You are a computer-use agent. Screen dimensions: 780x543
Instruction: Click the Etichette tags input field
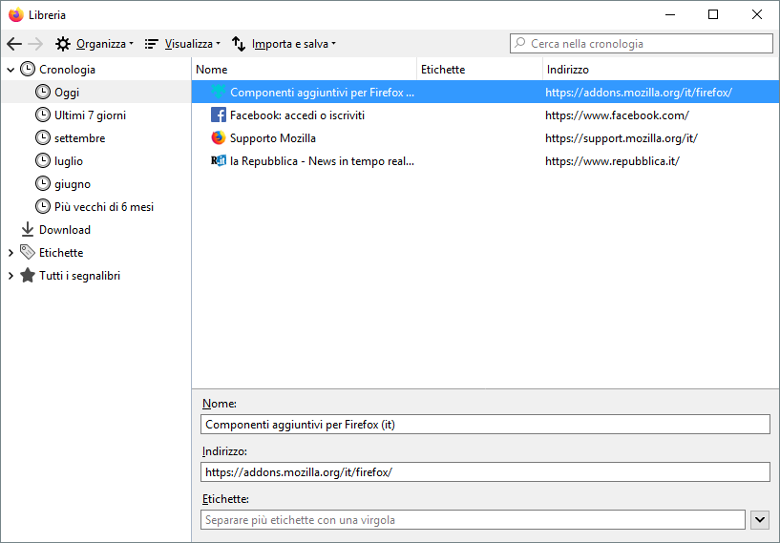pos(472,520)
